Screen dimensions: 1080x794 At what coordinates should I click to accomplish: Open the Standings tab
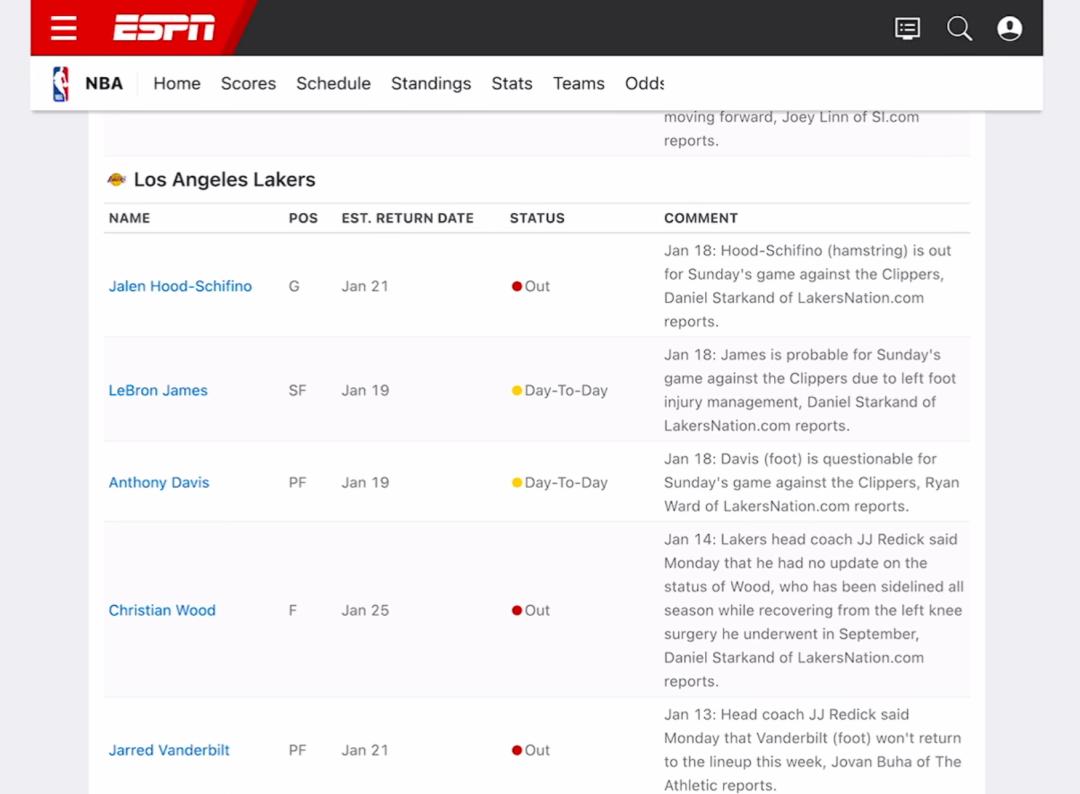click(431, 83)
